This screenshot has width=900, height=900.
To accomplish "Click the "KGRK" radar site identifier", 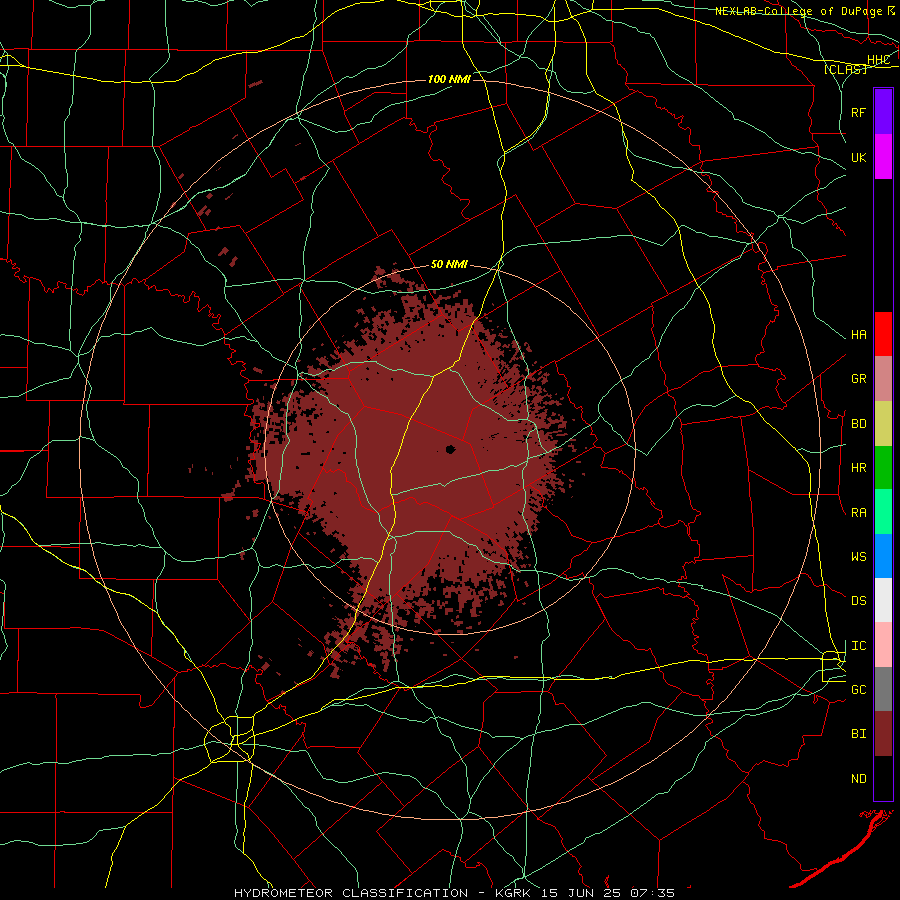I will coord(513,893).
